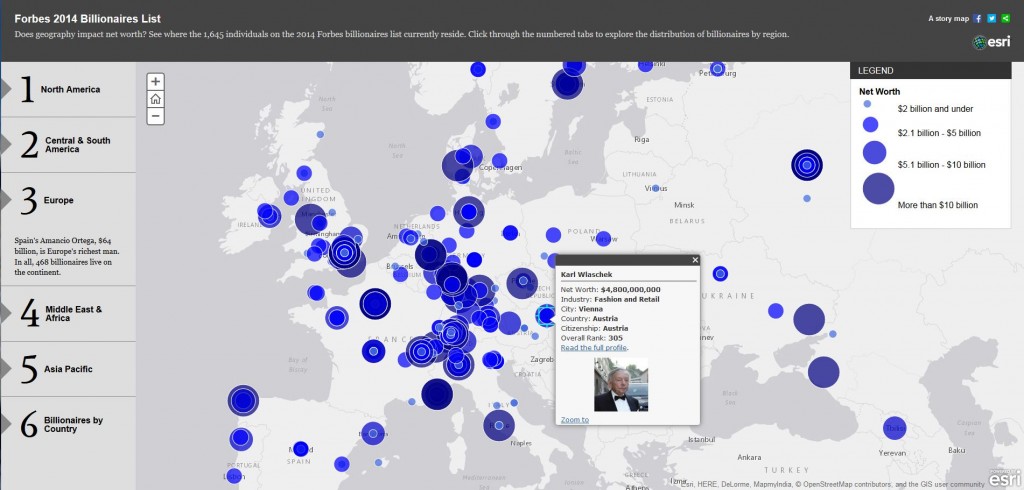This screenshot has width=1024, height=490.
Task: Share the story map on Facebook
Action: coord(978,19)
